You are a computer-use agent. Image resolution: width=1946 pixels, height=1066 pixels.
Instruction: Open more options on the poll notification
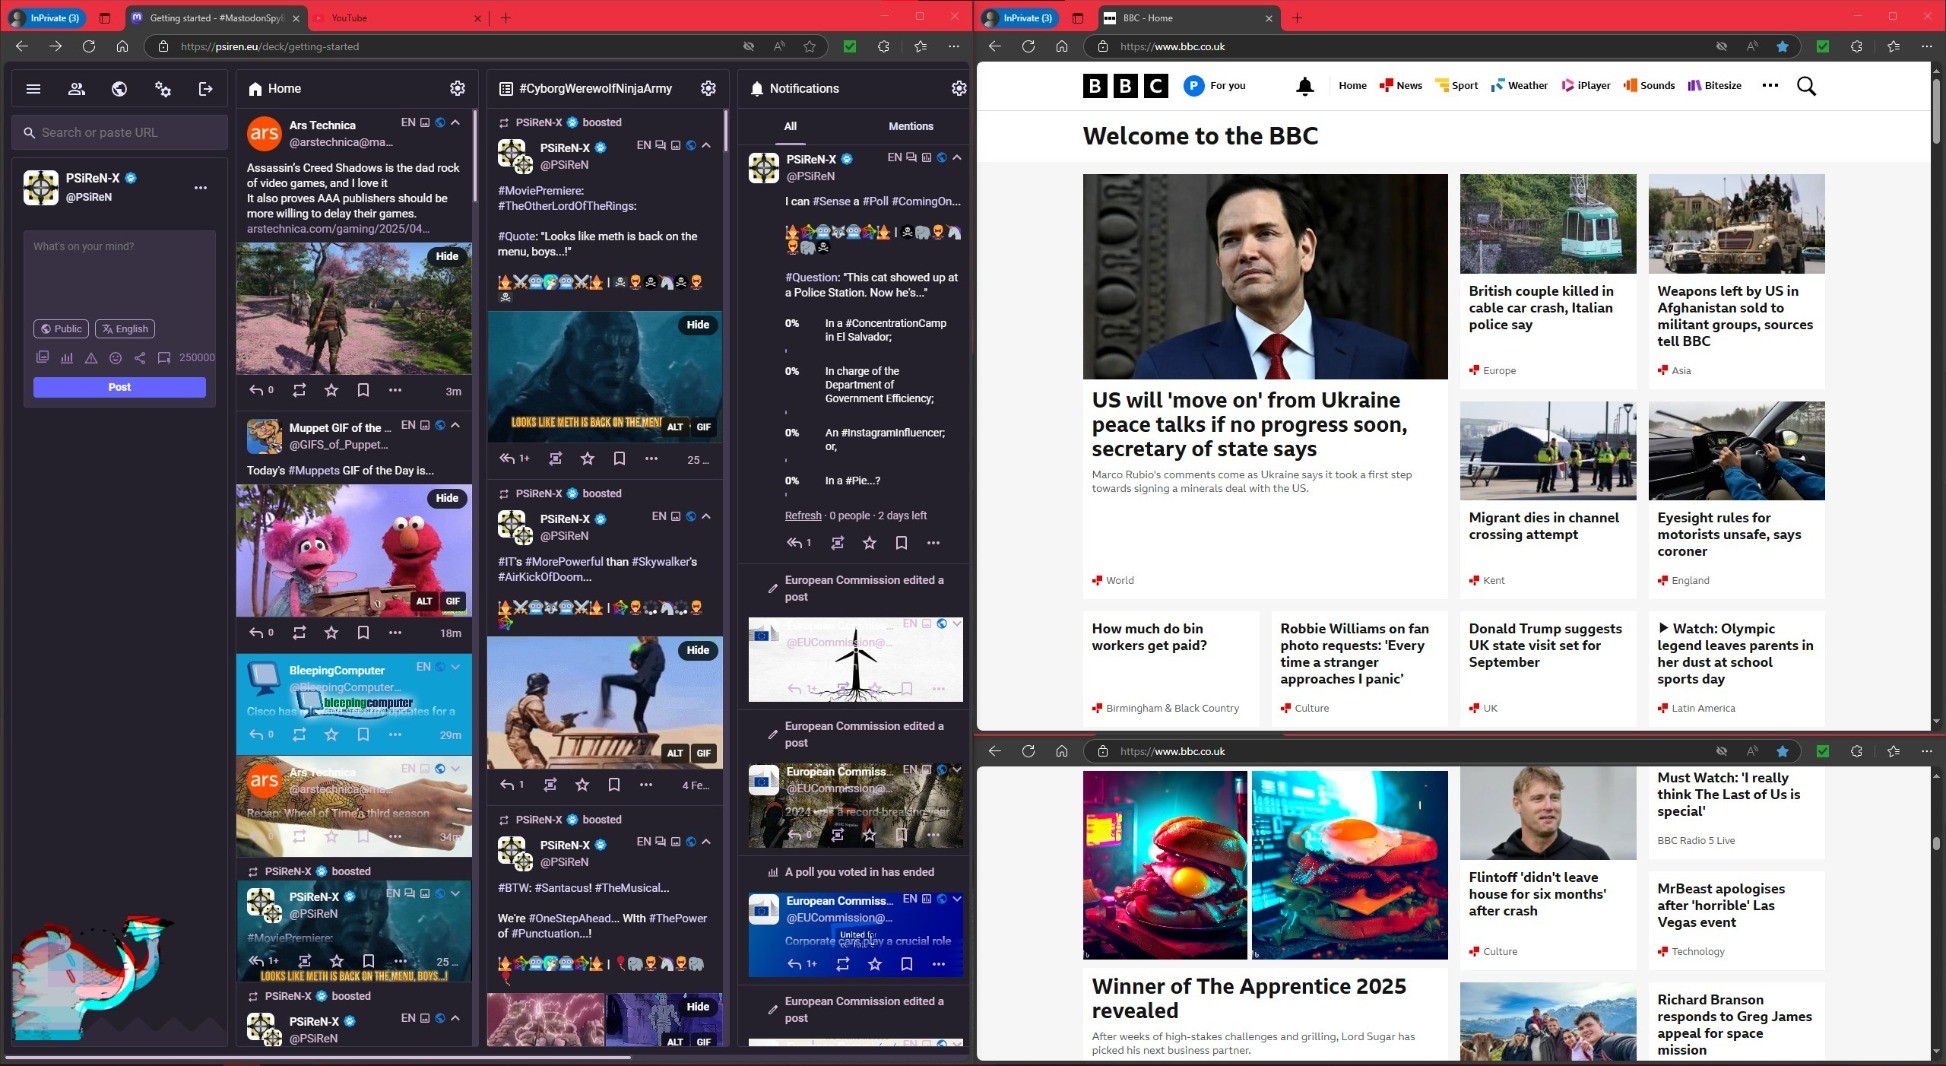click(933, 542)
